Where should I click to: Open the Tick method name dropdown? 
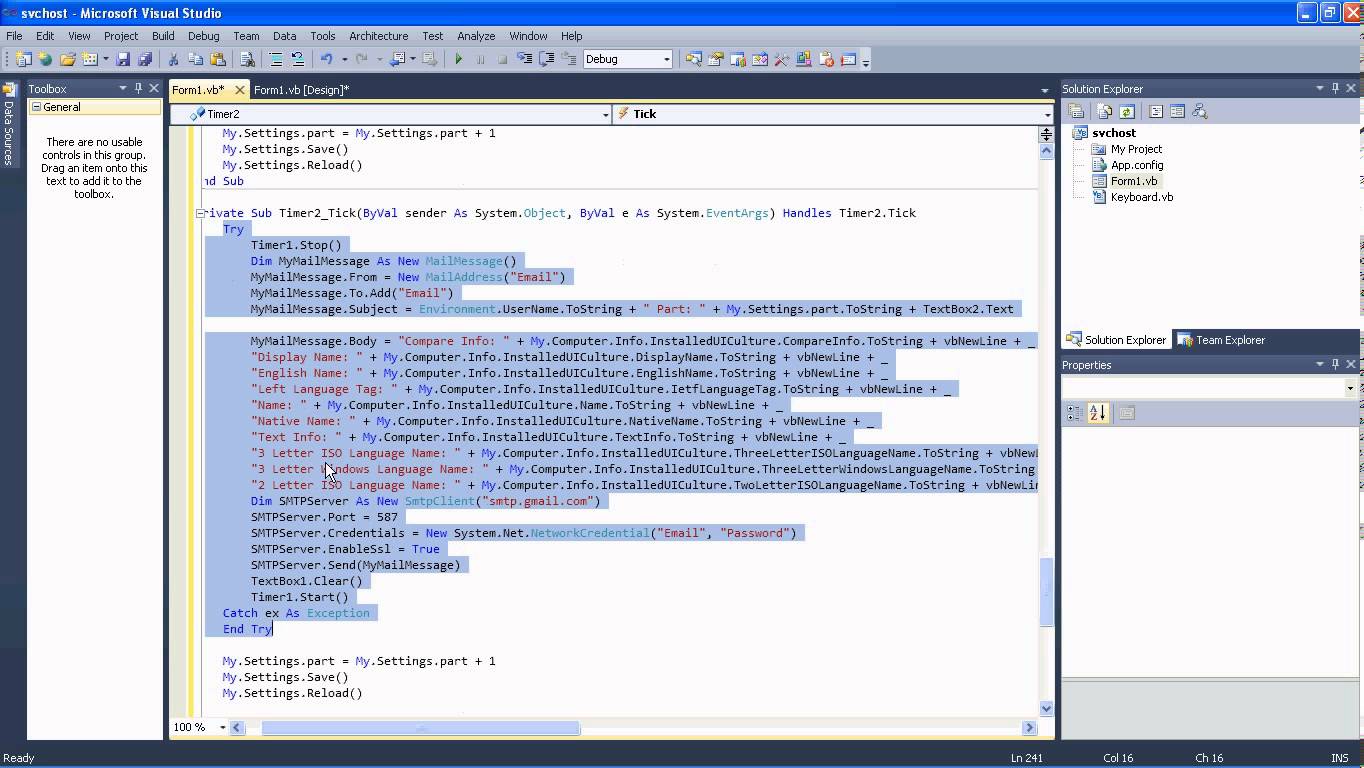(1047, 114)
